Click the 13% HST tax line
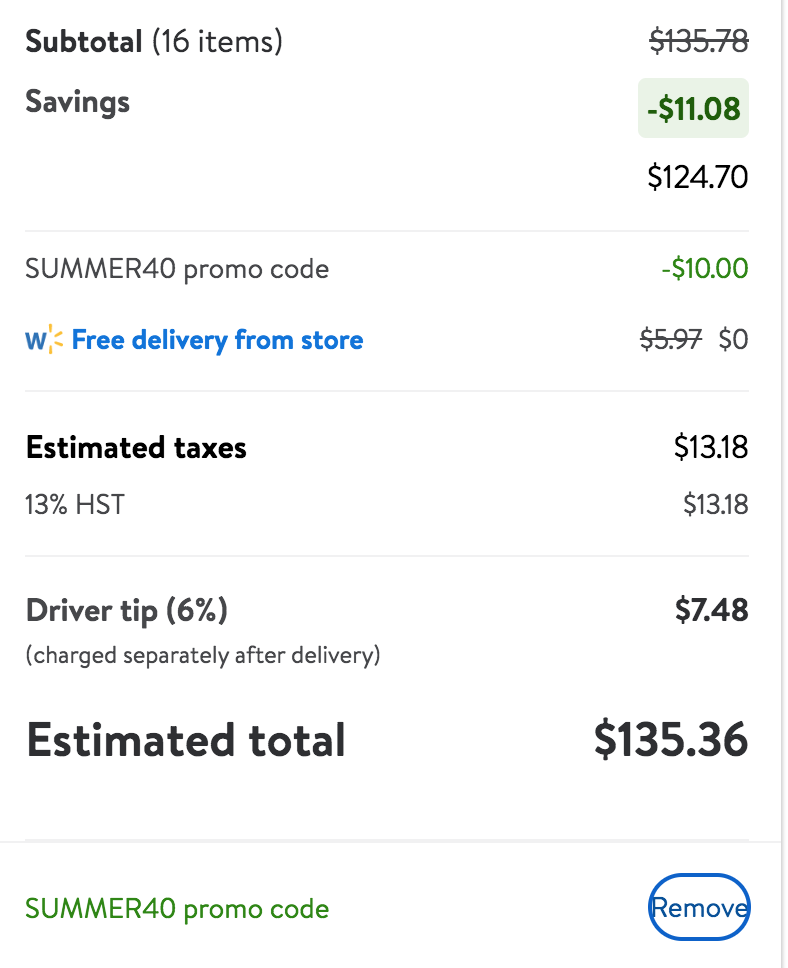The image size is (788, 968). coord(75,504)
